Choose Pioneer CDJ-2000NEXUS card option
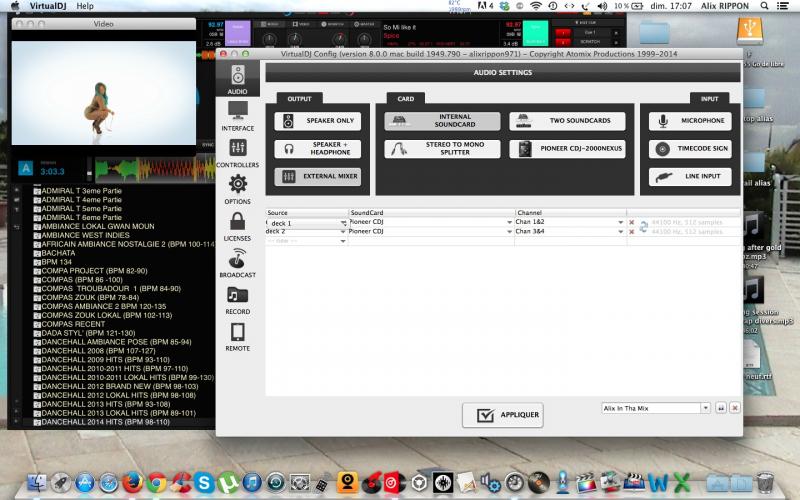800x500 pixels. (567, 148)
